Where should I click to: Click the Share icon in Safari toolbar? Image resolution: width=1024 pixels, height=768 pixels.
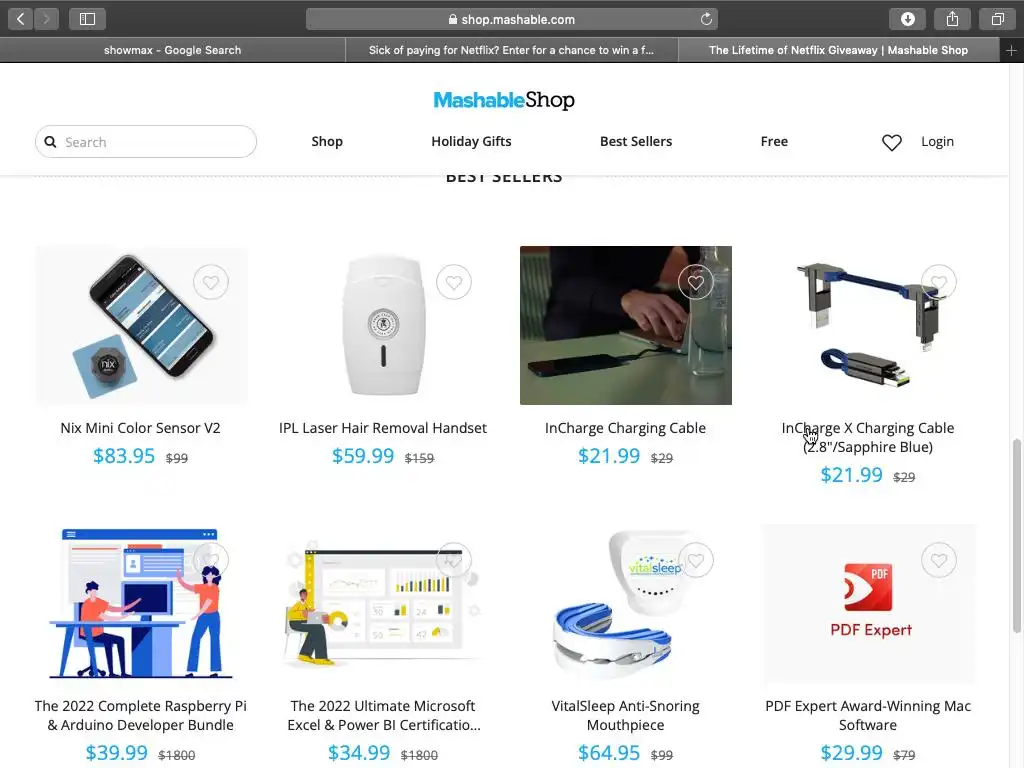pos(953,19)
